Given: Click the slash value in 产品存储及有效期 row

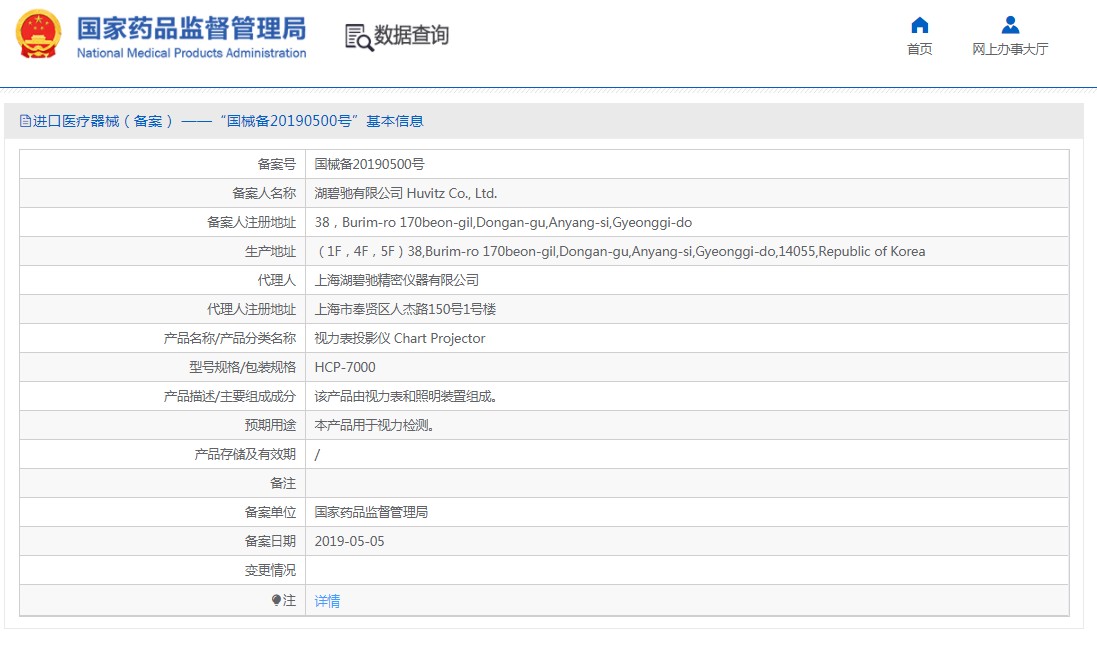Looking at the screenshot, I should pos(318,454).
